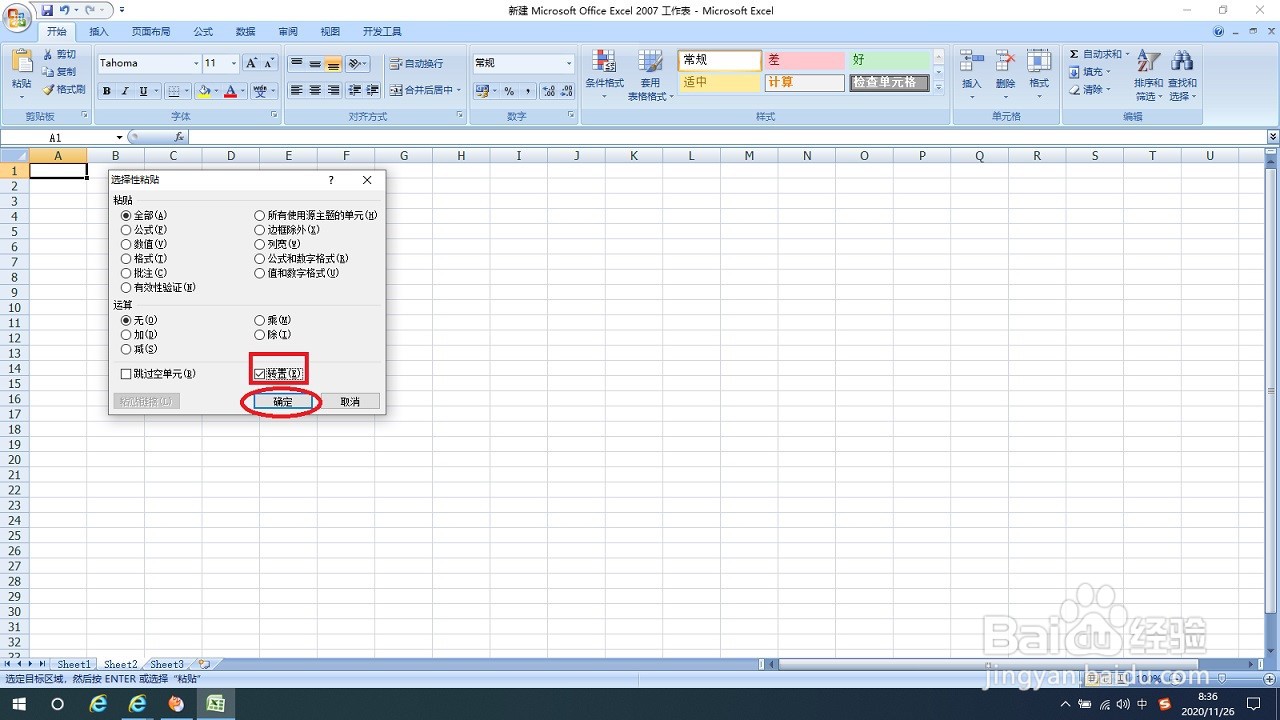Select the 格式 (Formats) paste radio option

(x=126, y=258)
